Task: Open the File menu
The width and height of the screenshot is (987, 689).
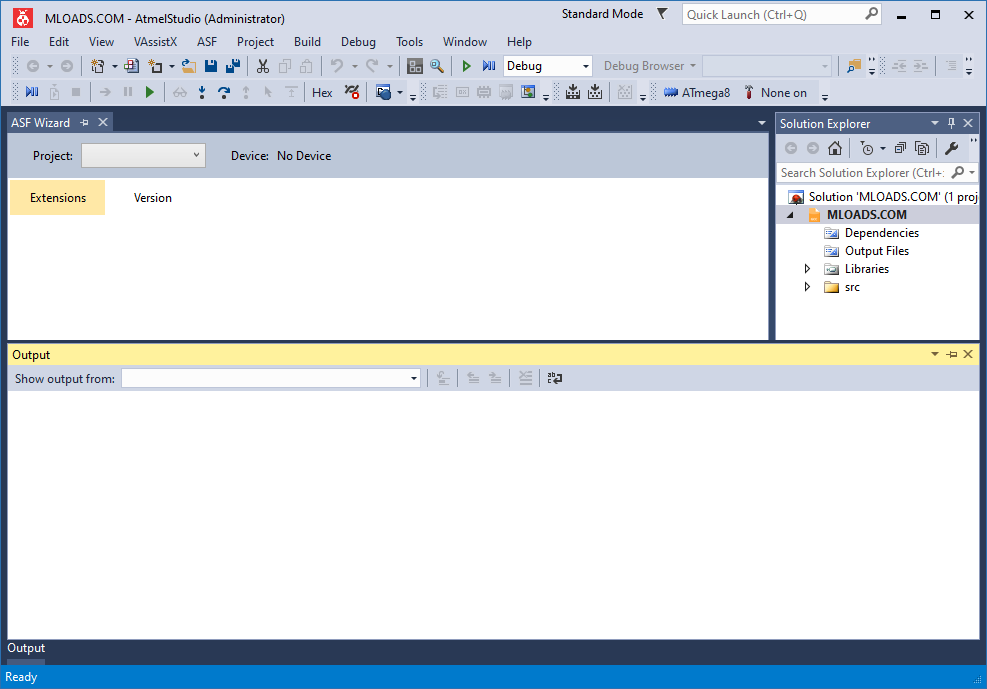Action: coord(20,42)
